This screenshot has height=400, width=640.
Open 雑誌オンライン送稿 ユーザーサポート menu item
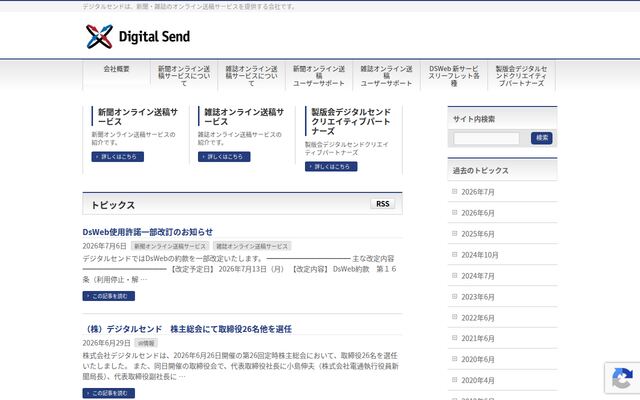pyautogui.click(x=386, y=76)
